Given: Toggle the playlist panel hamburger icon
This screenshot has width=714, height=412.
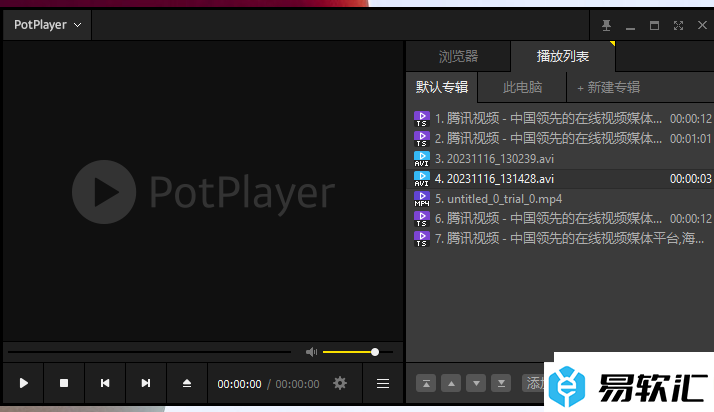Looking at the screenshot, I should [383, 383].
